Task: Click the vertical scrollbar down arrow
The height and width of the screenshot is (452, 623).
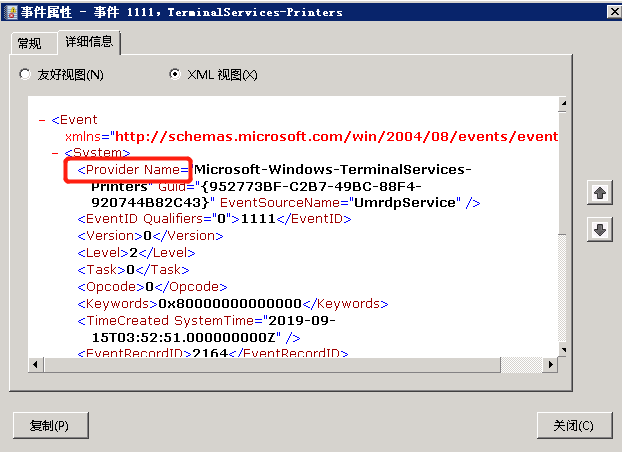Action: [x=562, y=350]
